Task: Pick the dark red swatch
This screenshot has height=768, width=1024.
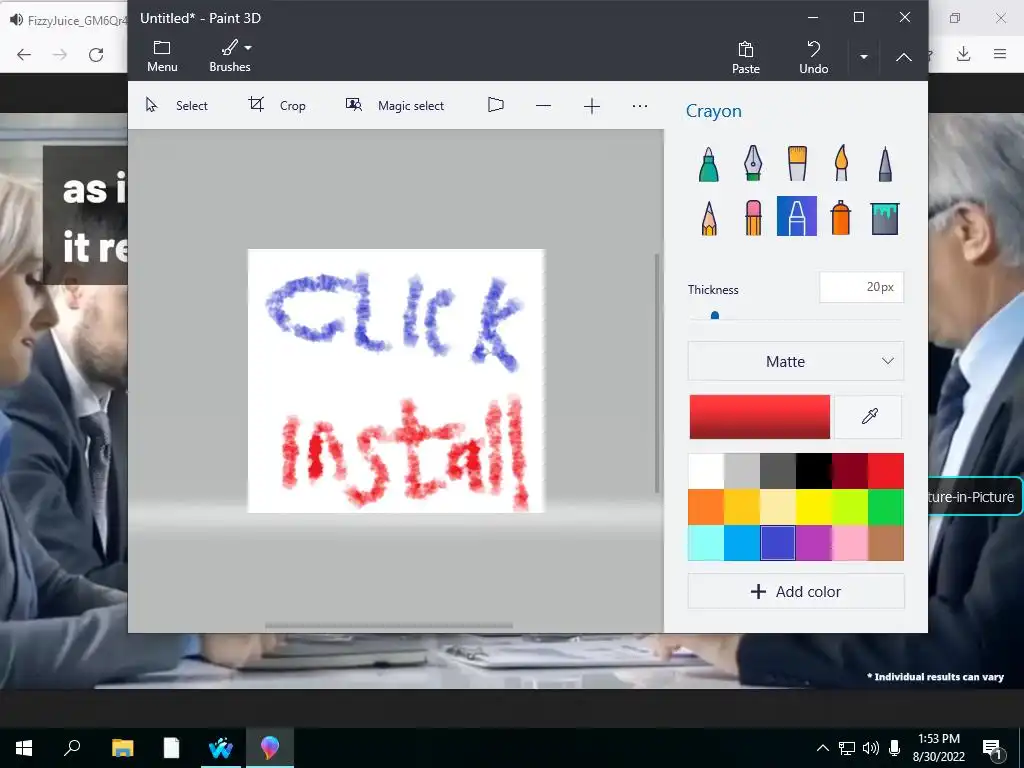Action: (850, 471)
